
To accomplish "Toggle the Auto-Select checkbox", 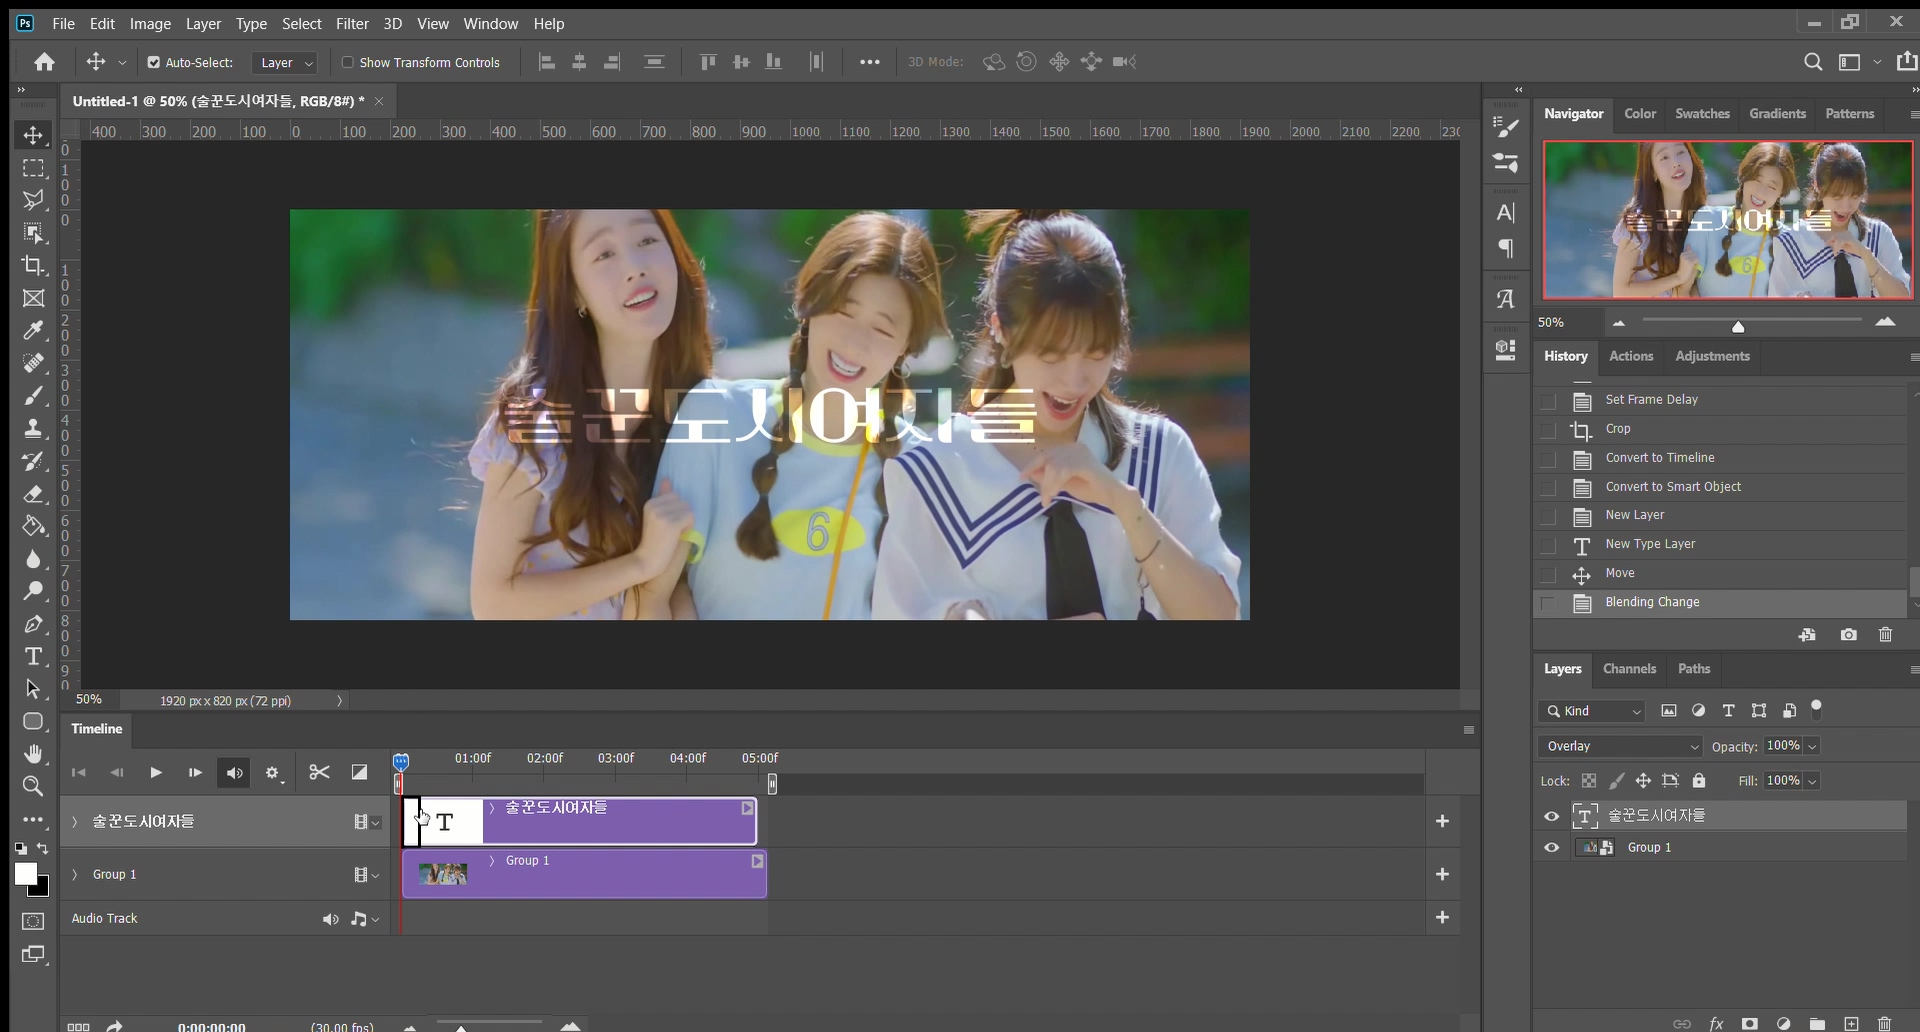I will tap(153, 62).
